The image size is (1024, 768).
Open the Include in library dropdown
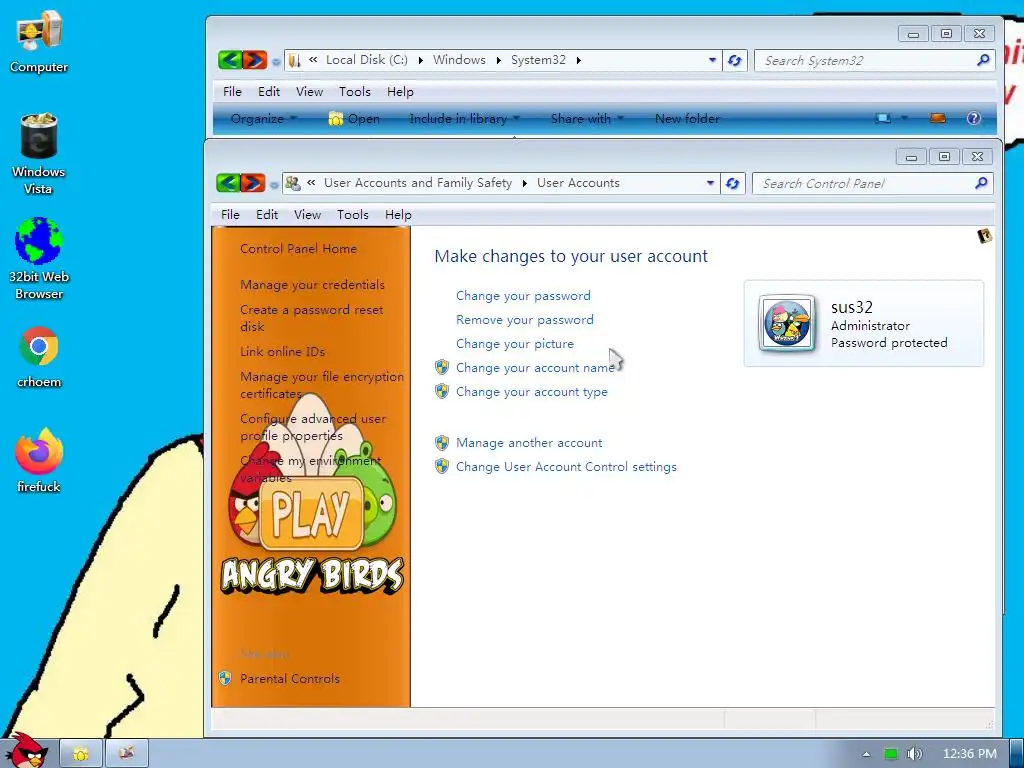coord(464,118)
